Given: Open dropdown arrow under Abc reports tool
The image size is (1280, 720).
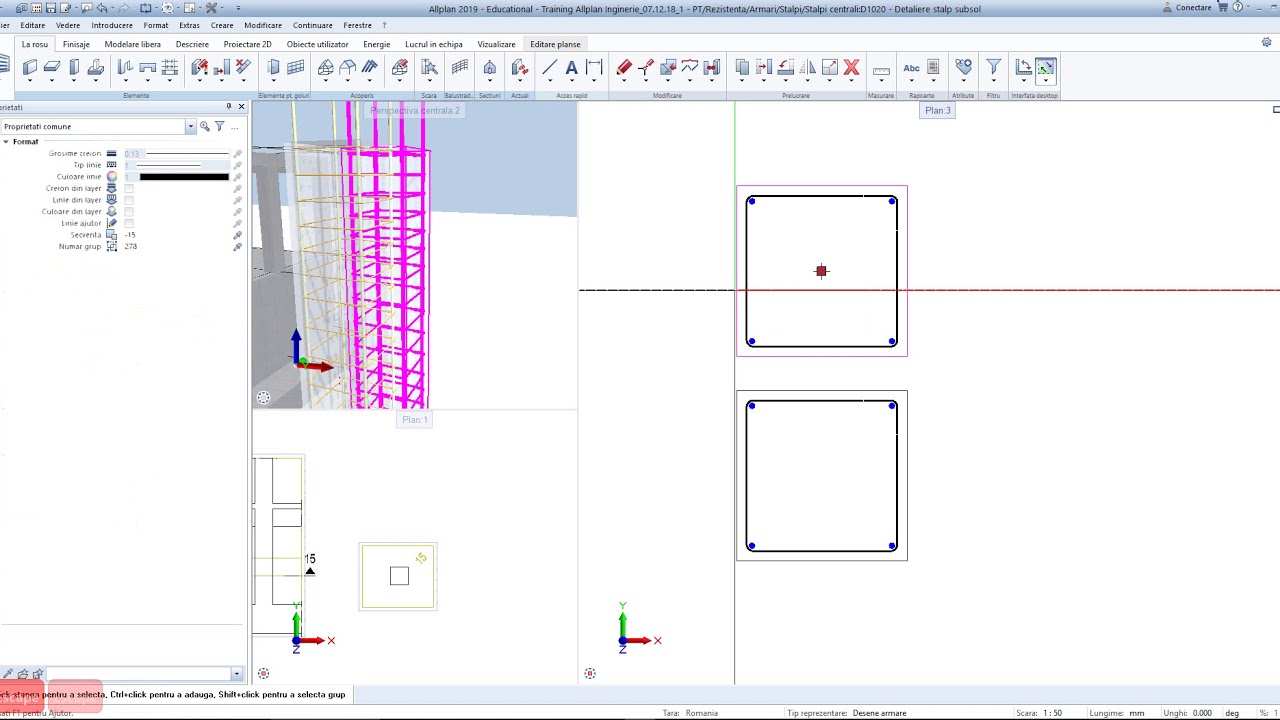Looking at the screenshot, I should coord(911,82).
